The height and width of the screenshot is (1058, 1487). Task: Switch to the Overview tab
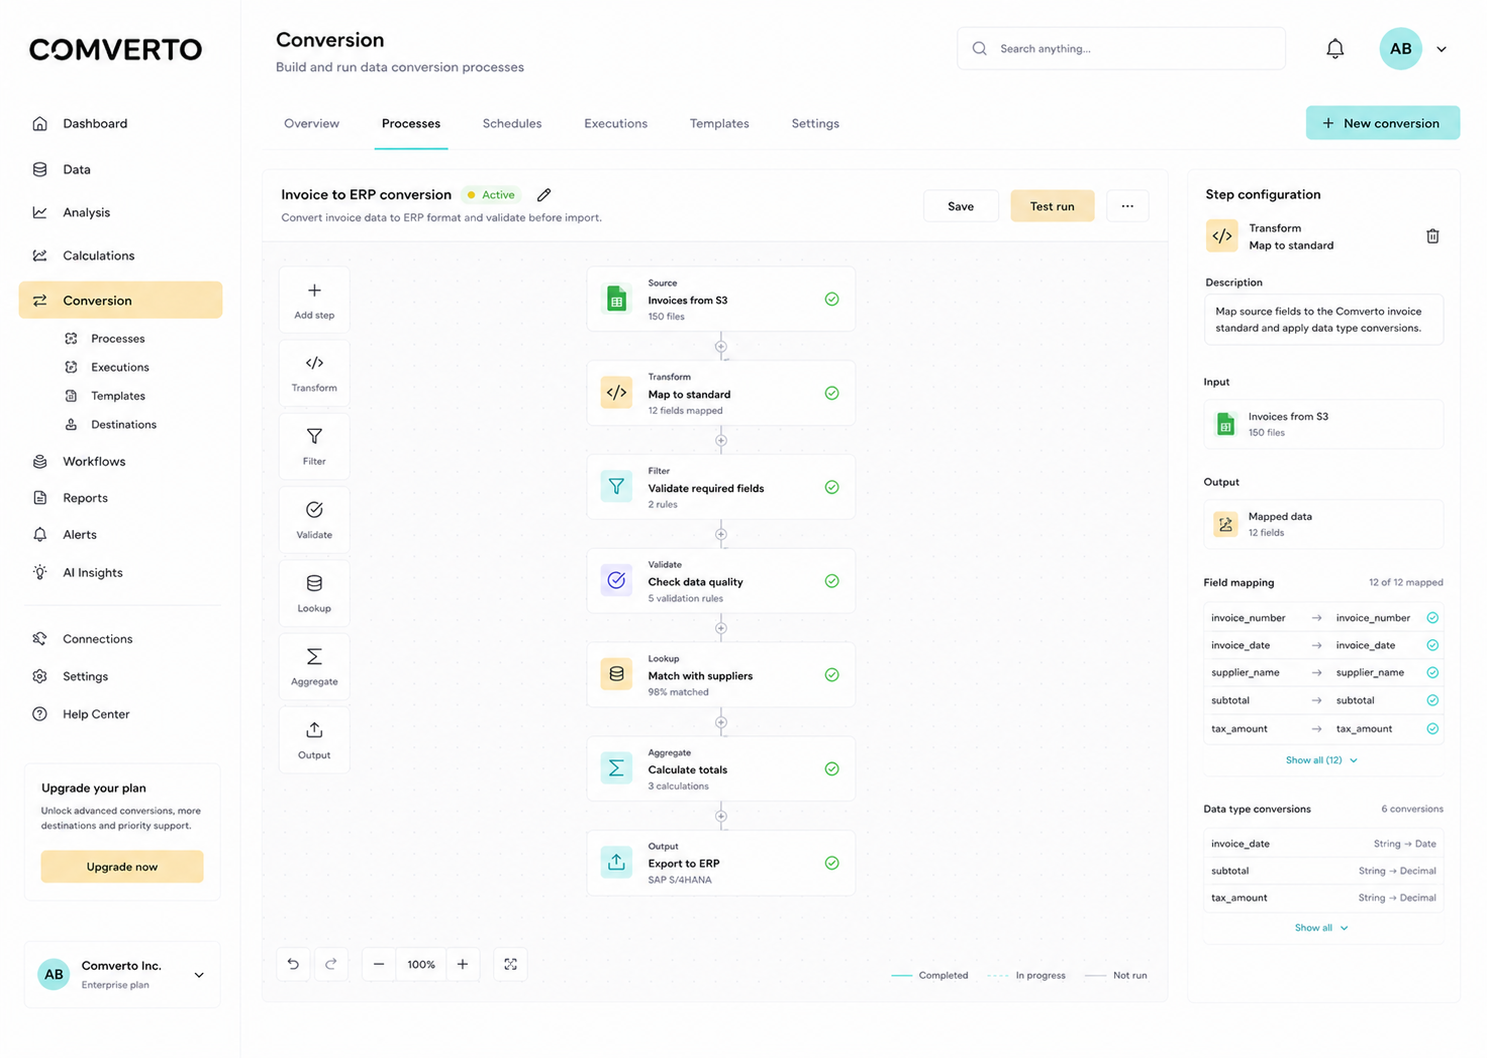tap(311, 123)
